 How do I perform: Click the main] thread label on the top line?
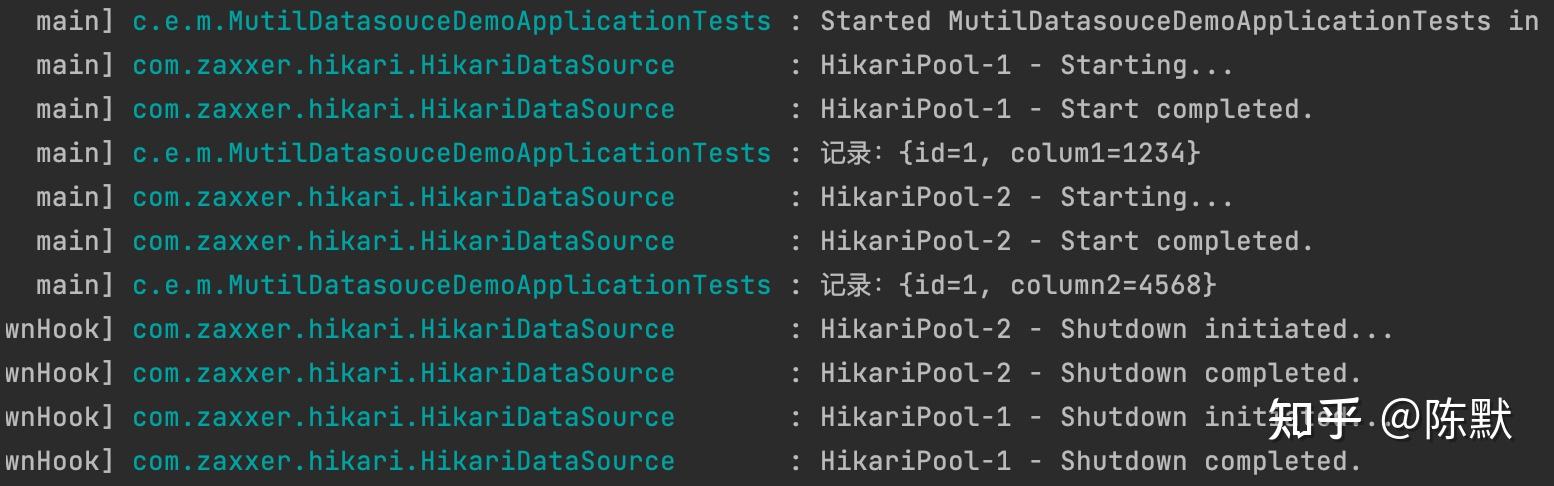point(75,21)
